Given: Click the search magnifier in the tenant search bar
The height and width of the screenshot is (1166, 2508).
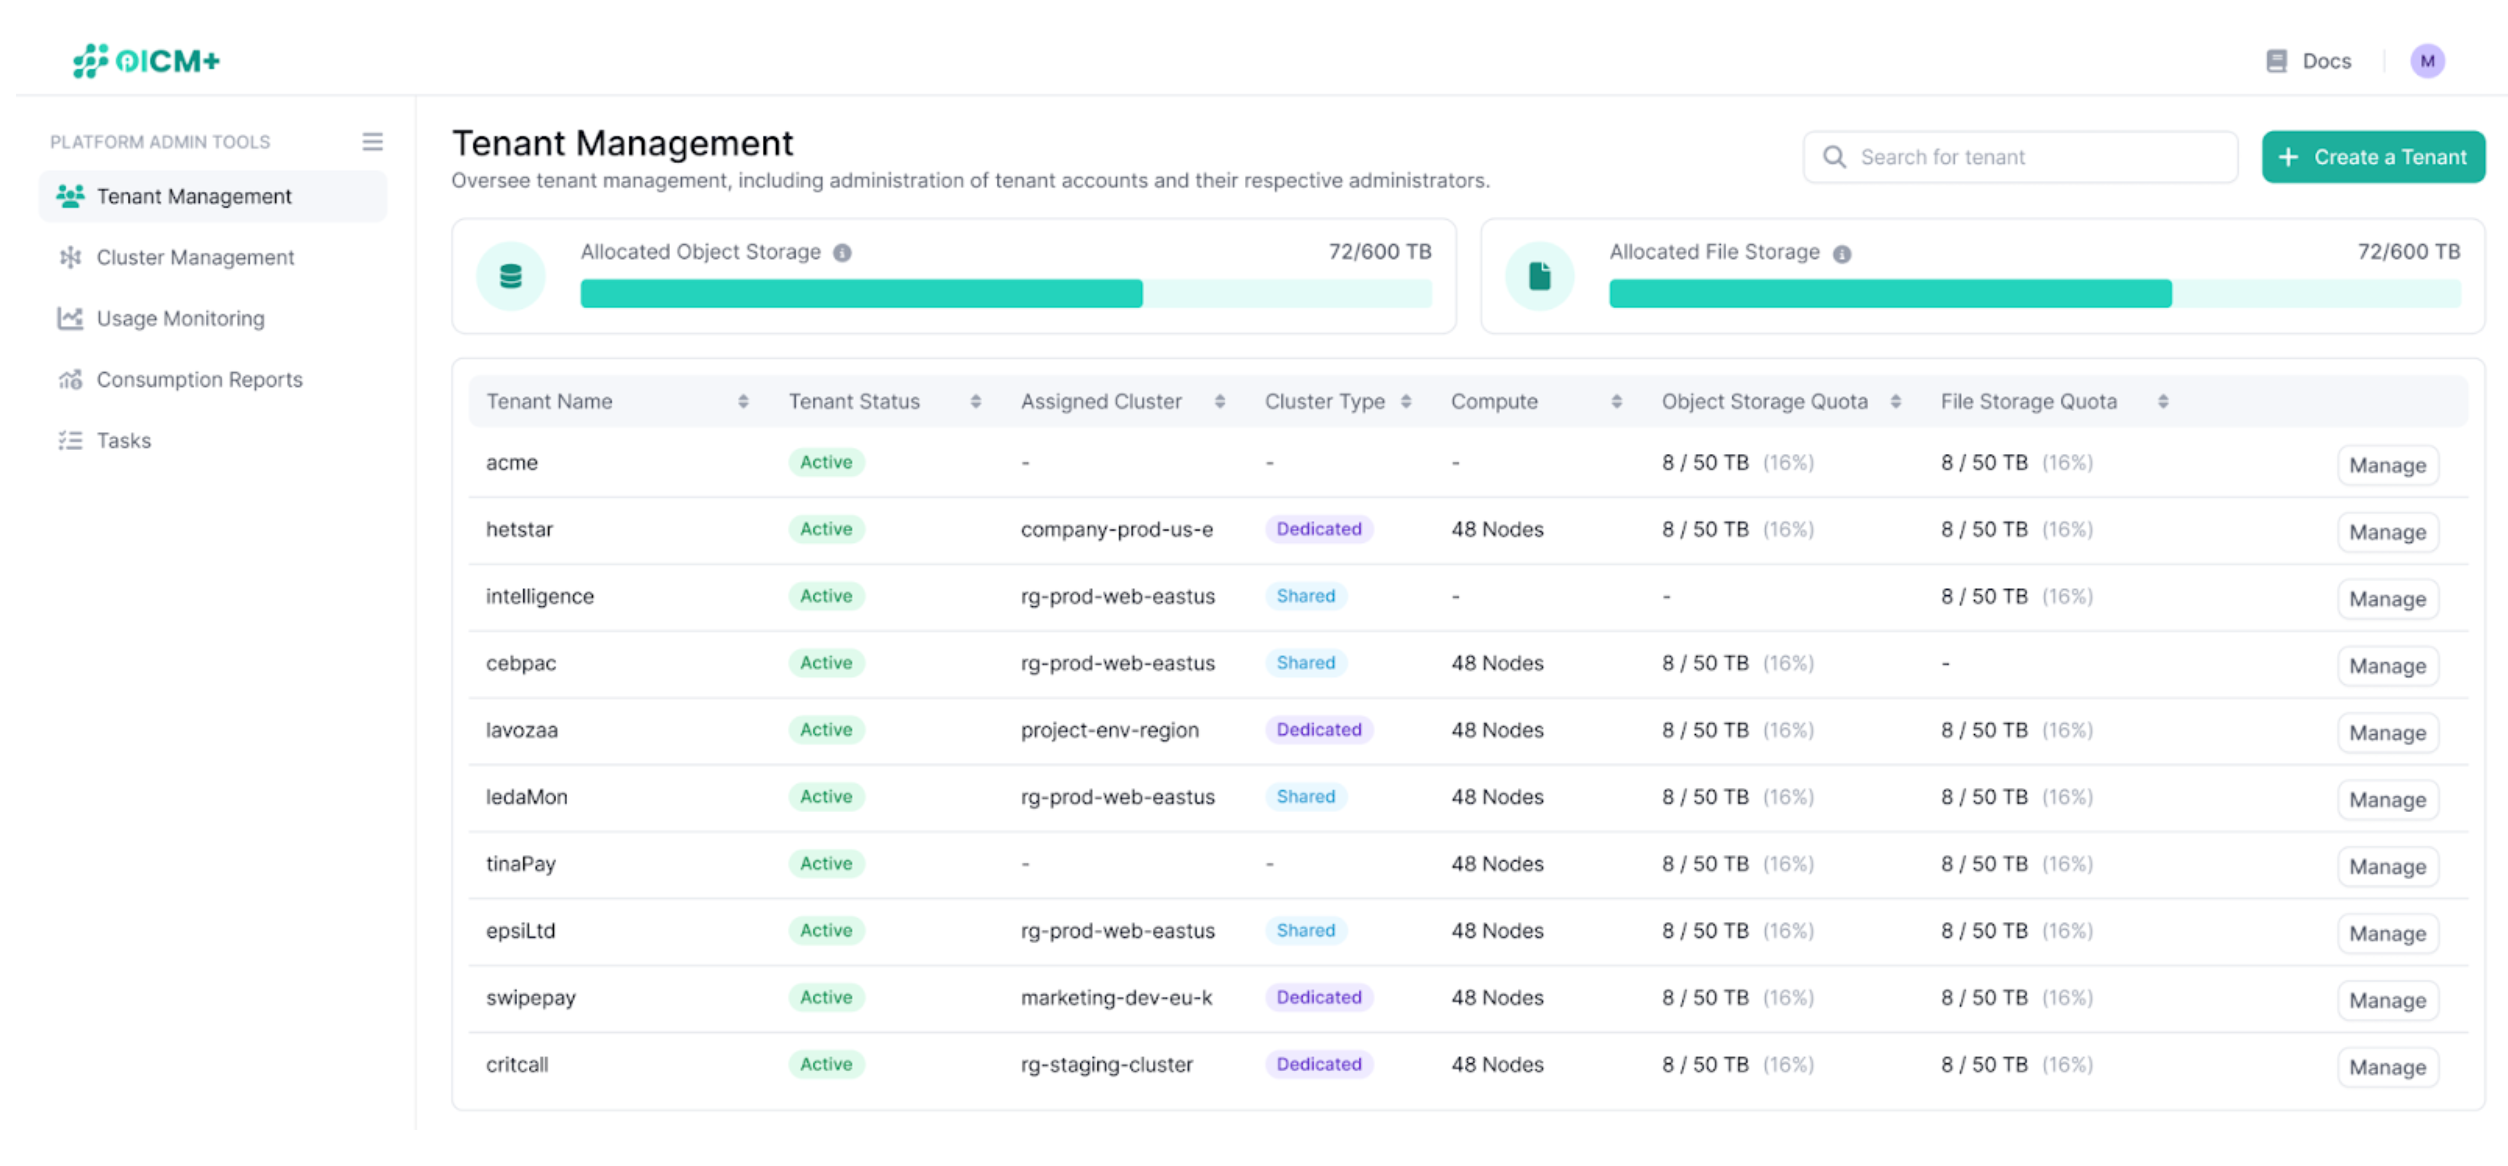Looking at the screenshot, I should click(1835, 157).
